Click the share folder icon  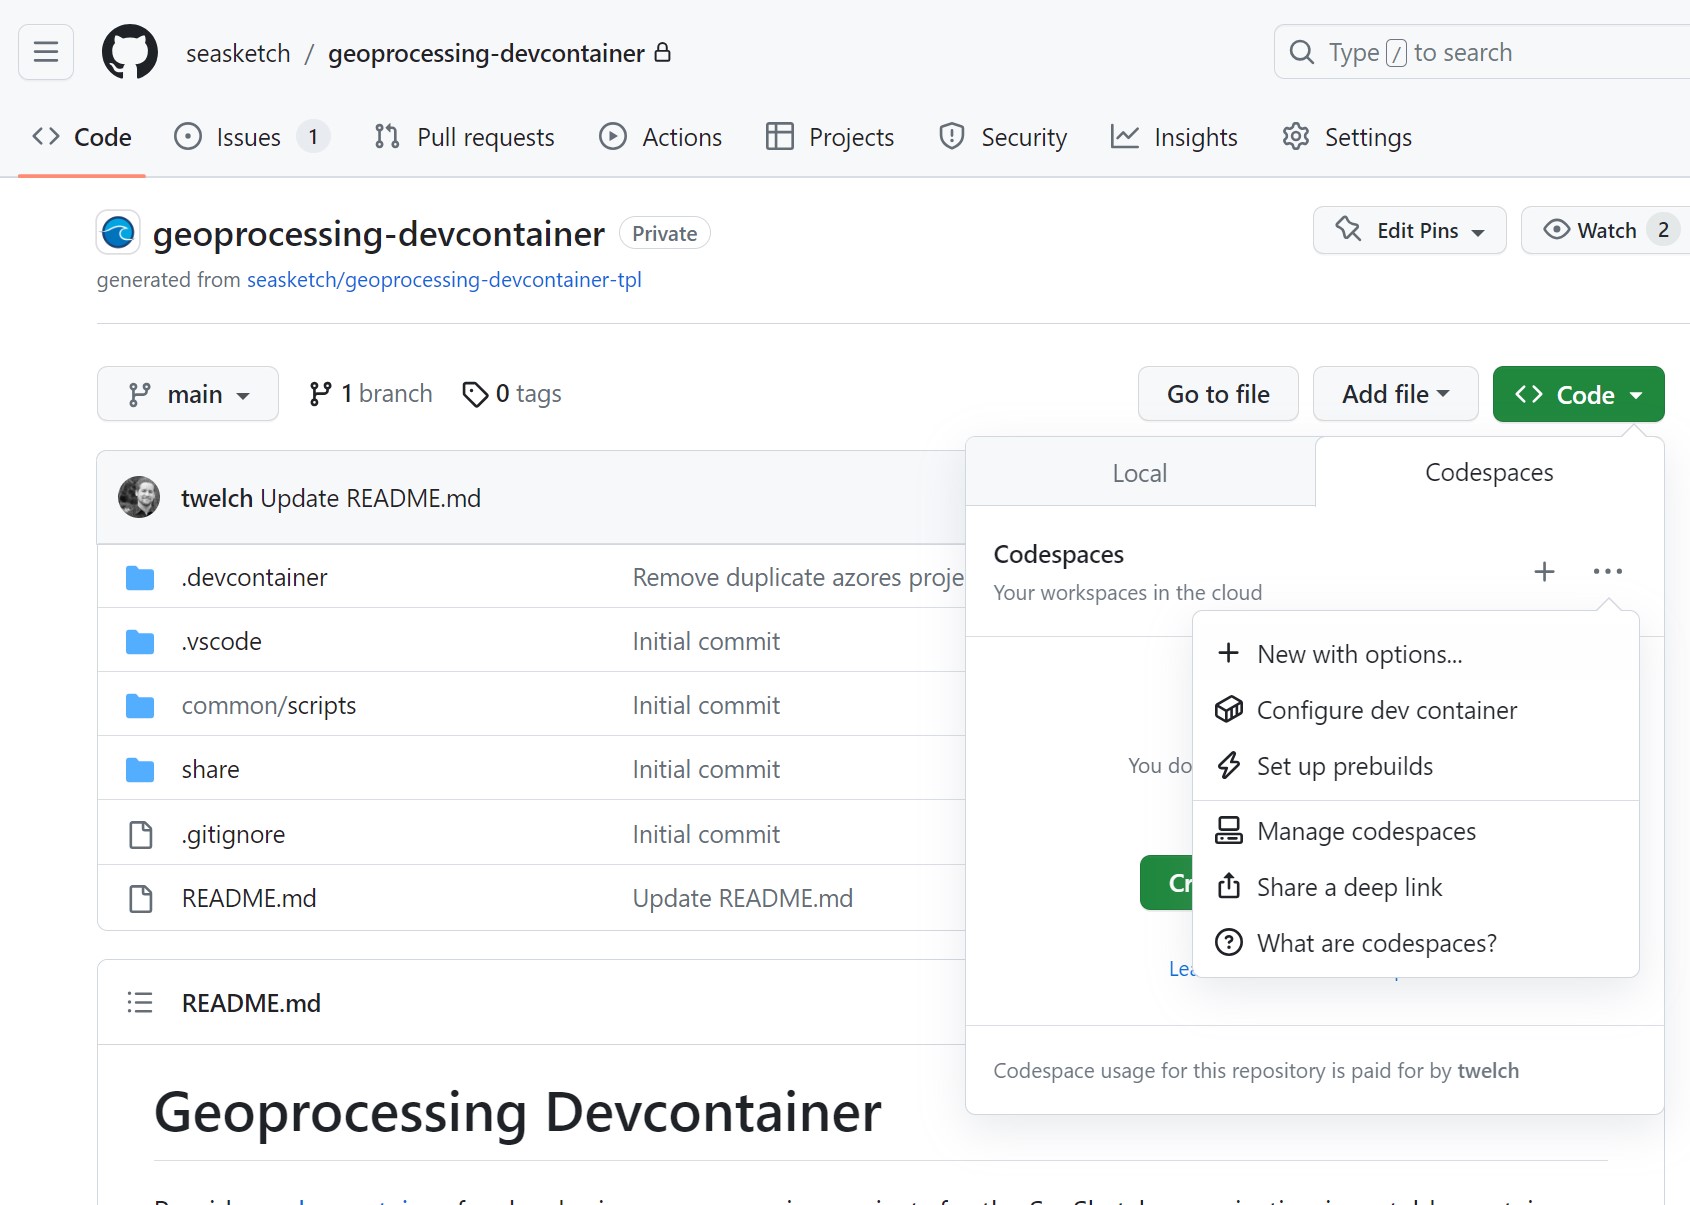coord(140,770)
